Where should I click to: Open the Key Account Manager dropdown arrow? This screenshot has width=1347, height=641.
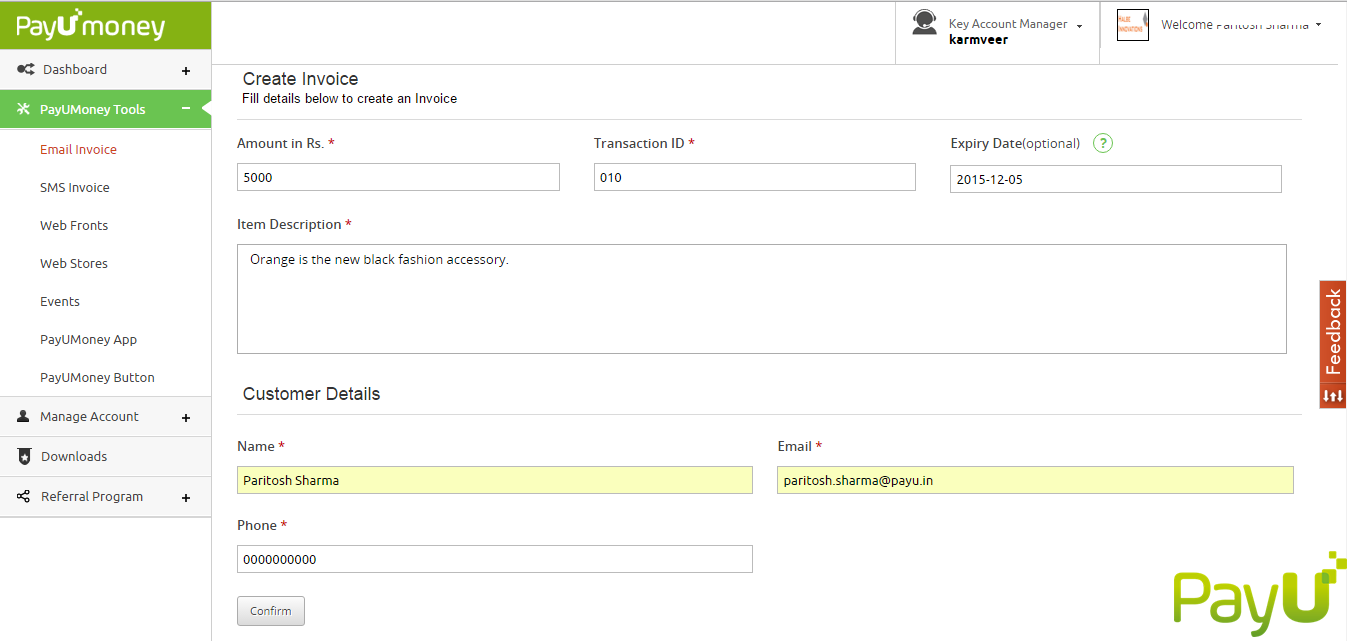pos(1079,26)
